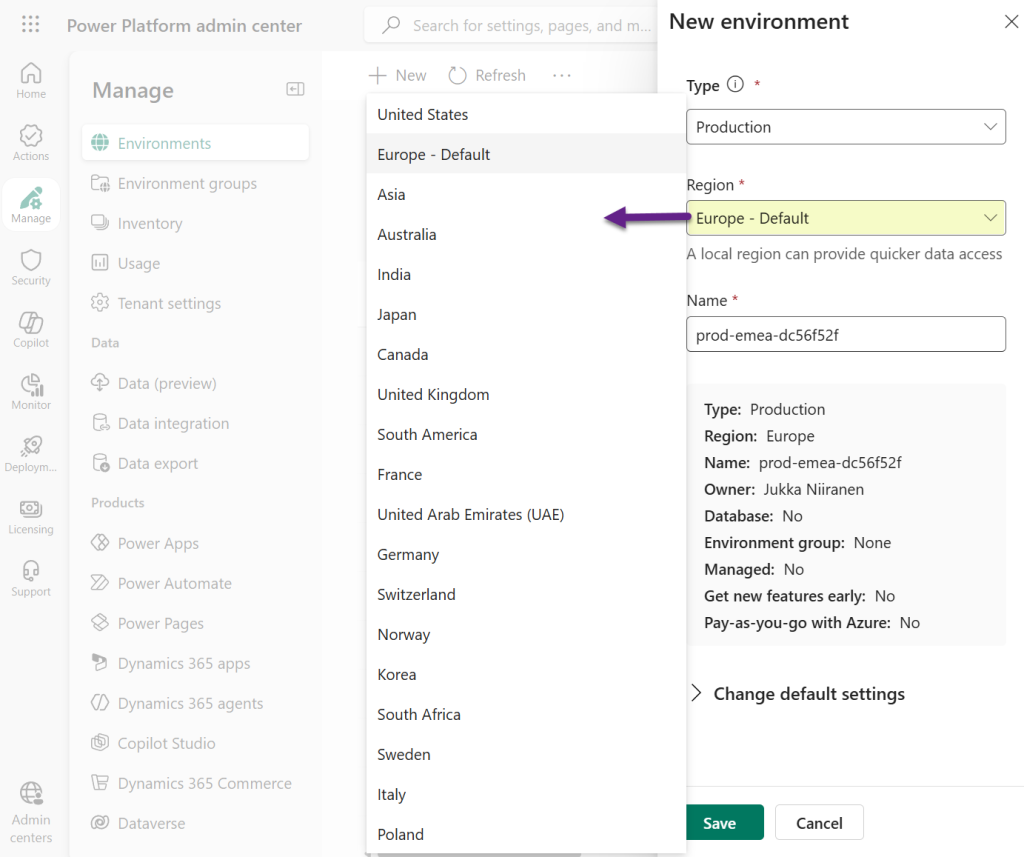Click the Power Apps icon
This screenshot has width=1024, height=857.
[100, 543]
